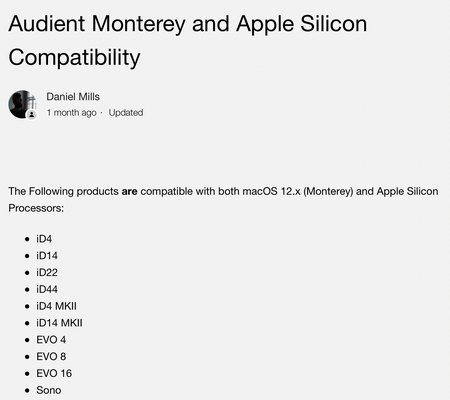
Task: Click the bold word 'are' in paragraph
Action: (x=129, y=192)
